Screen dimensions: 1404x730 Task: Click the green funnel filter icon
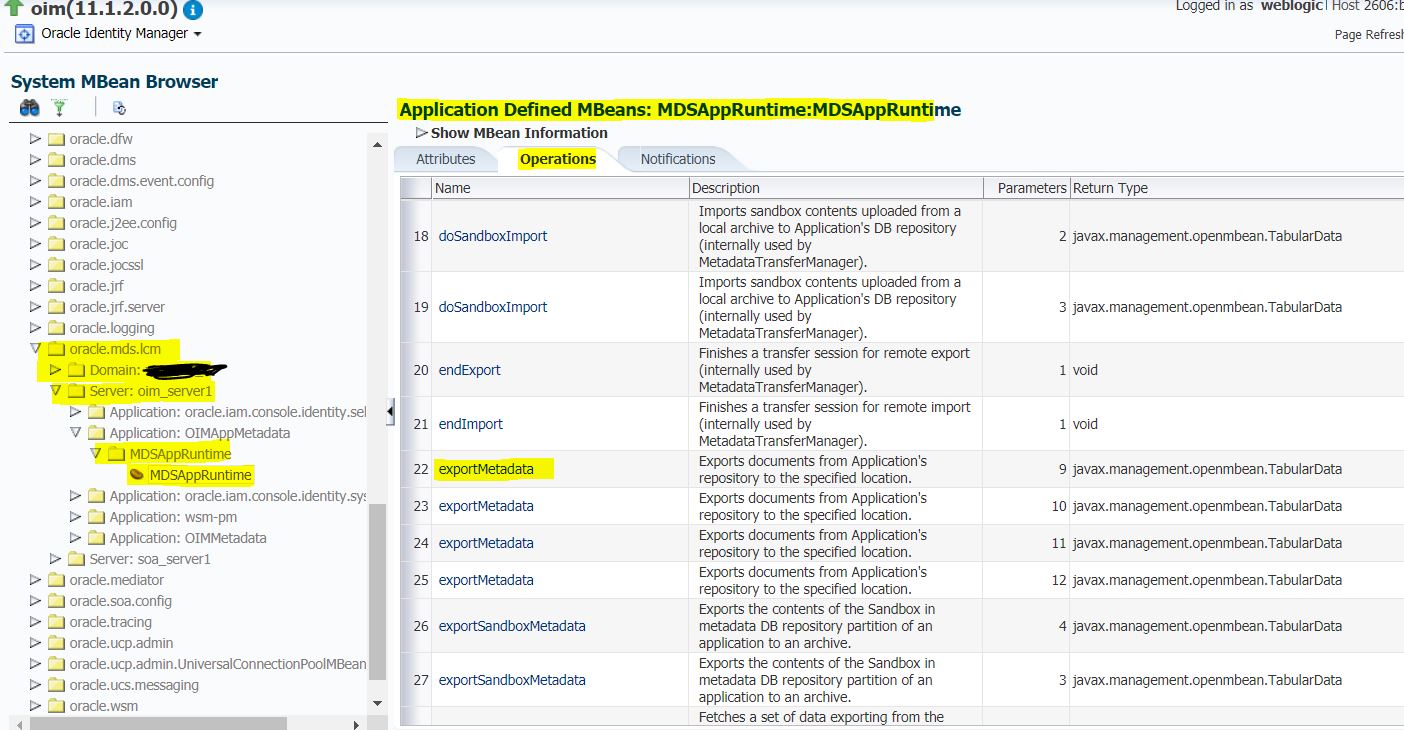59,108
